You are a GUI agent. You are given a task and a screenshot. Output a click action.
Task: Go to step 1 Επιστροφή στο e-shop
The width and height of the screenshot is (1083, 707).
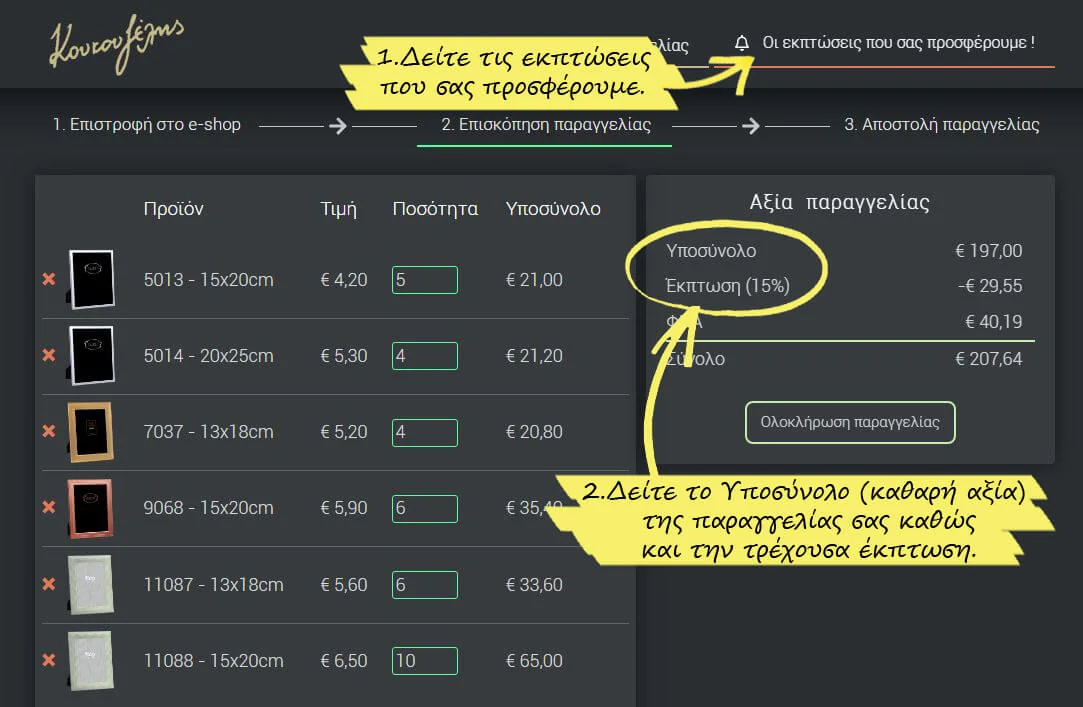147,125
